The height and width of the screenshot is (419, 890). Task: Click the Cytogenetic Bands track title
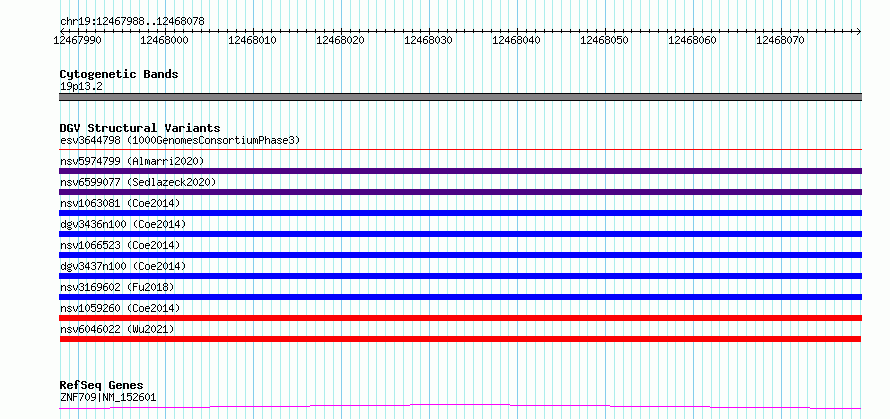pyautogui.click(x=119, y=74)
